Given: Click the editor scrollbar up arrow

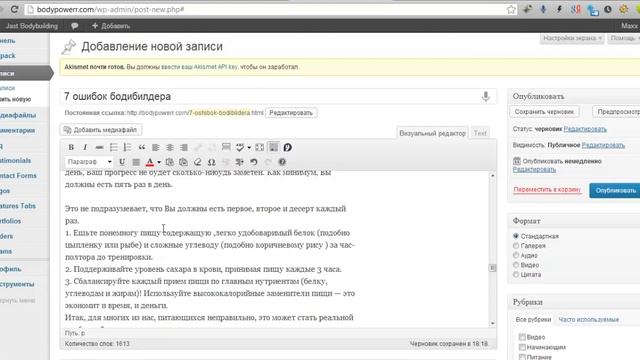Looking at the screenshot, I should click(493, 175).
